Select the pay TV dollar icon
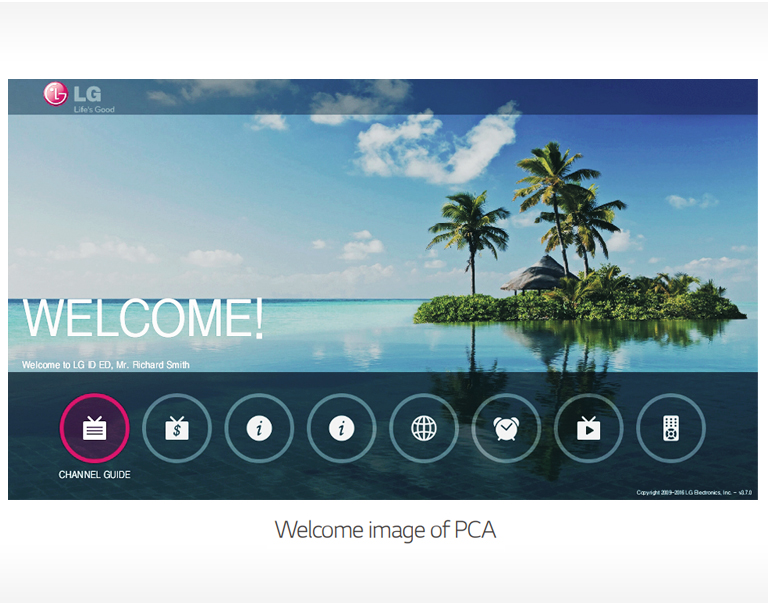This screenshot has width=768, height=603. coord(177,429)
